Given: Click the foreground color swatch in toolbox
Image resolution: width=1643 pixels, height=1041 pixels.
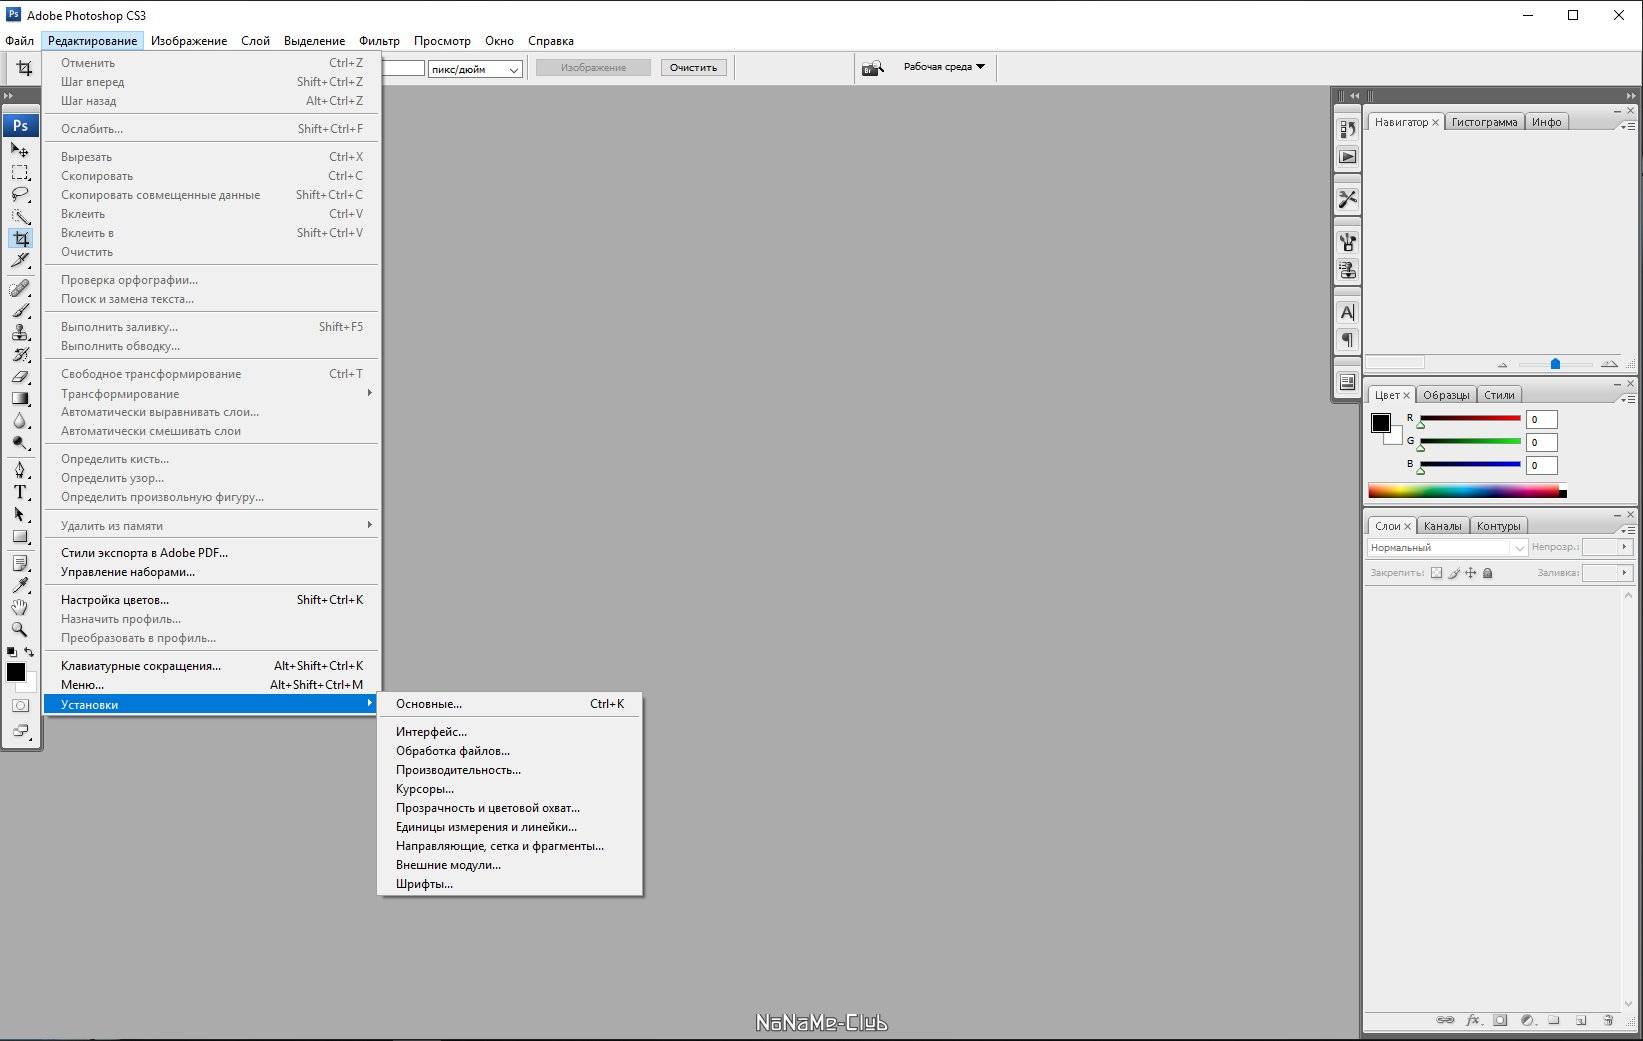Looking at the screenshot, I should tap(15, 672).
